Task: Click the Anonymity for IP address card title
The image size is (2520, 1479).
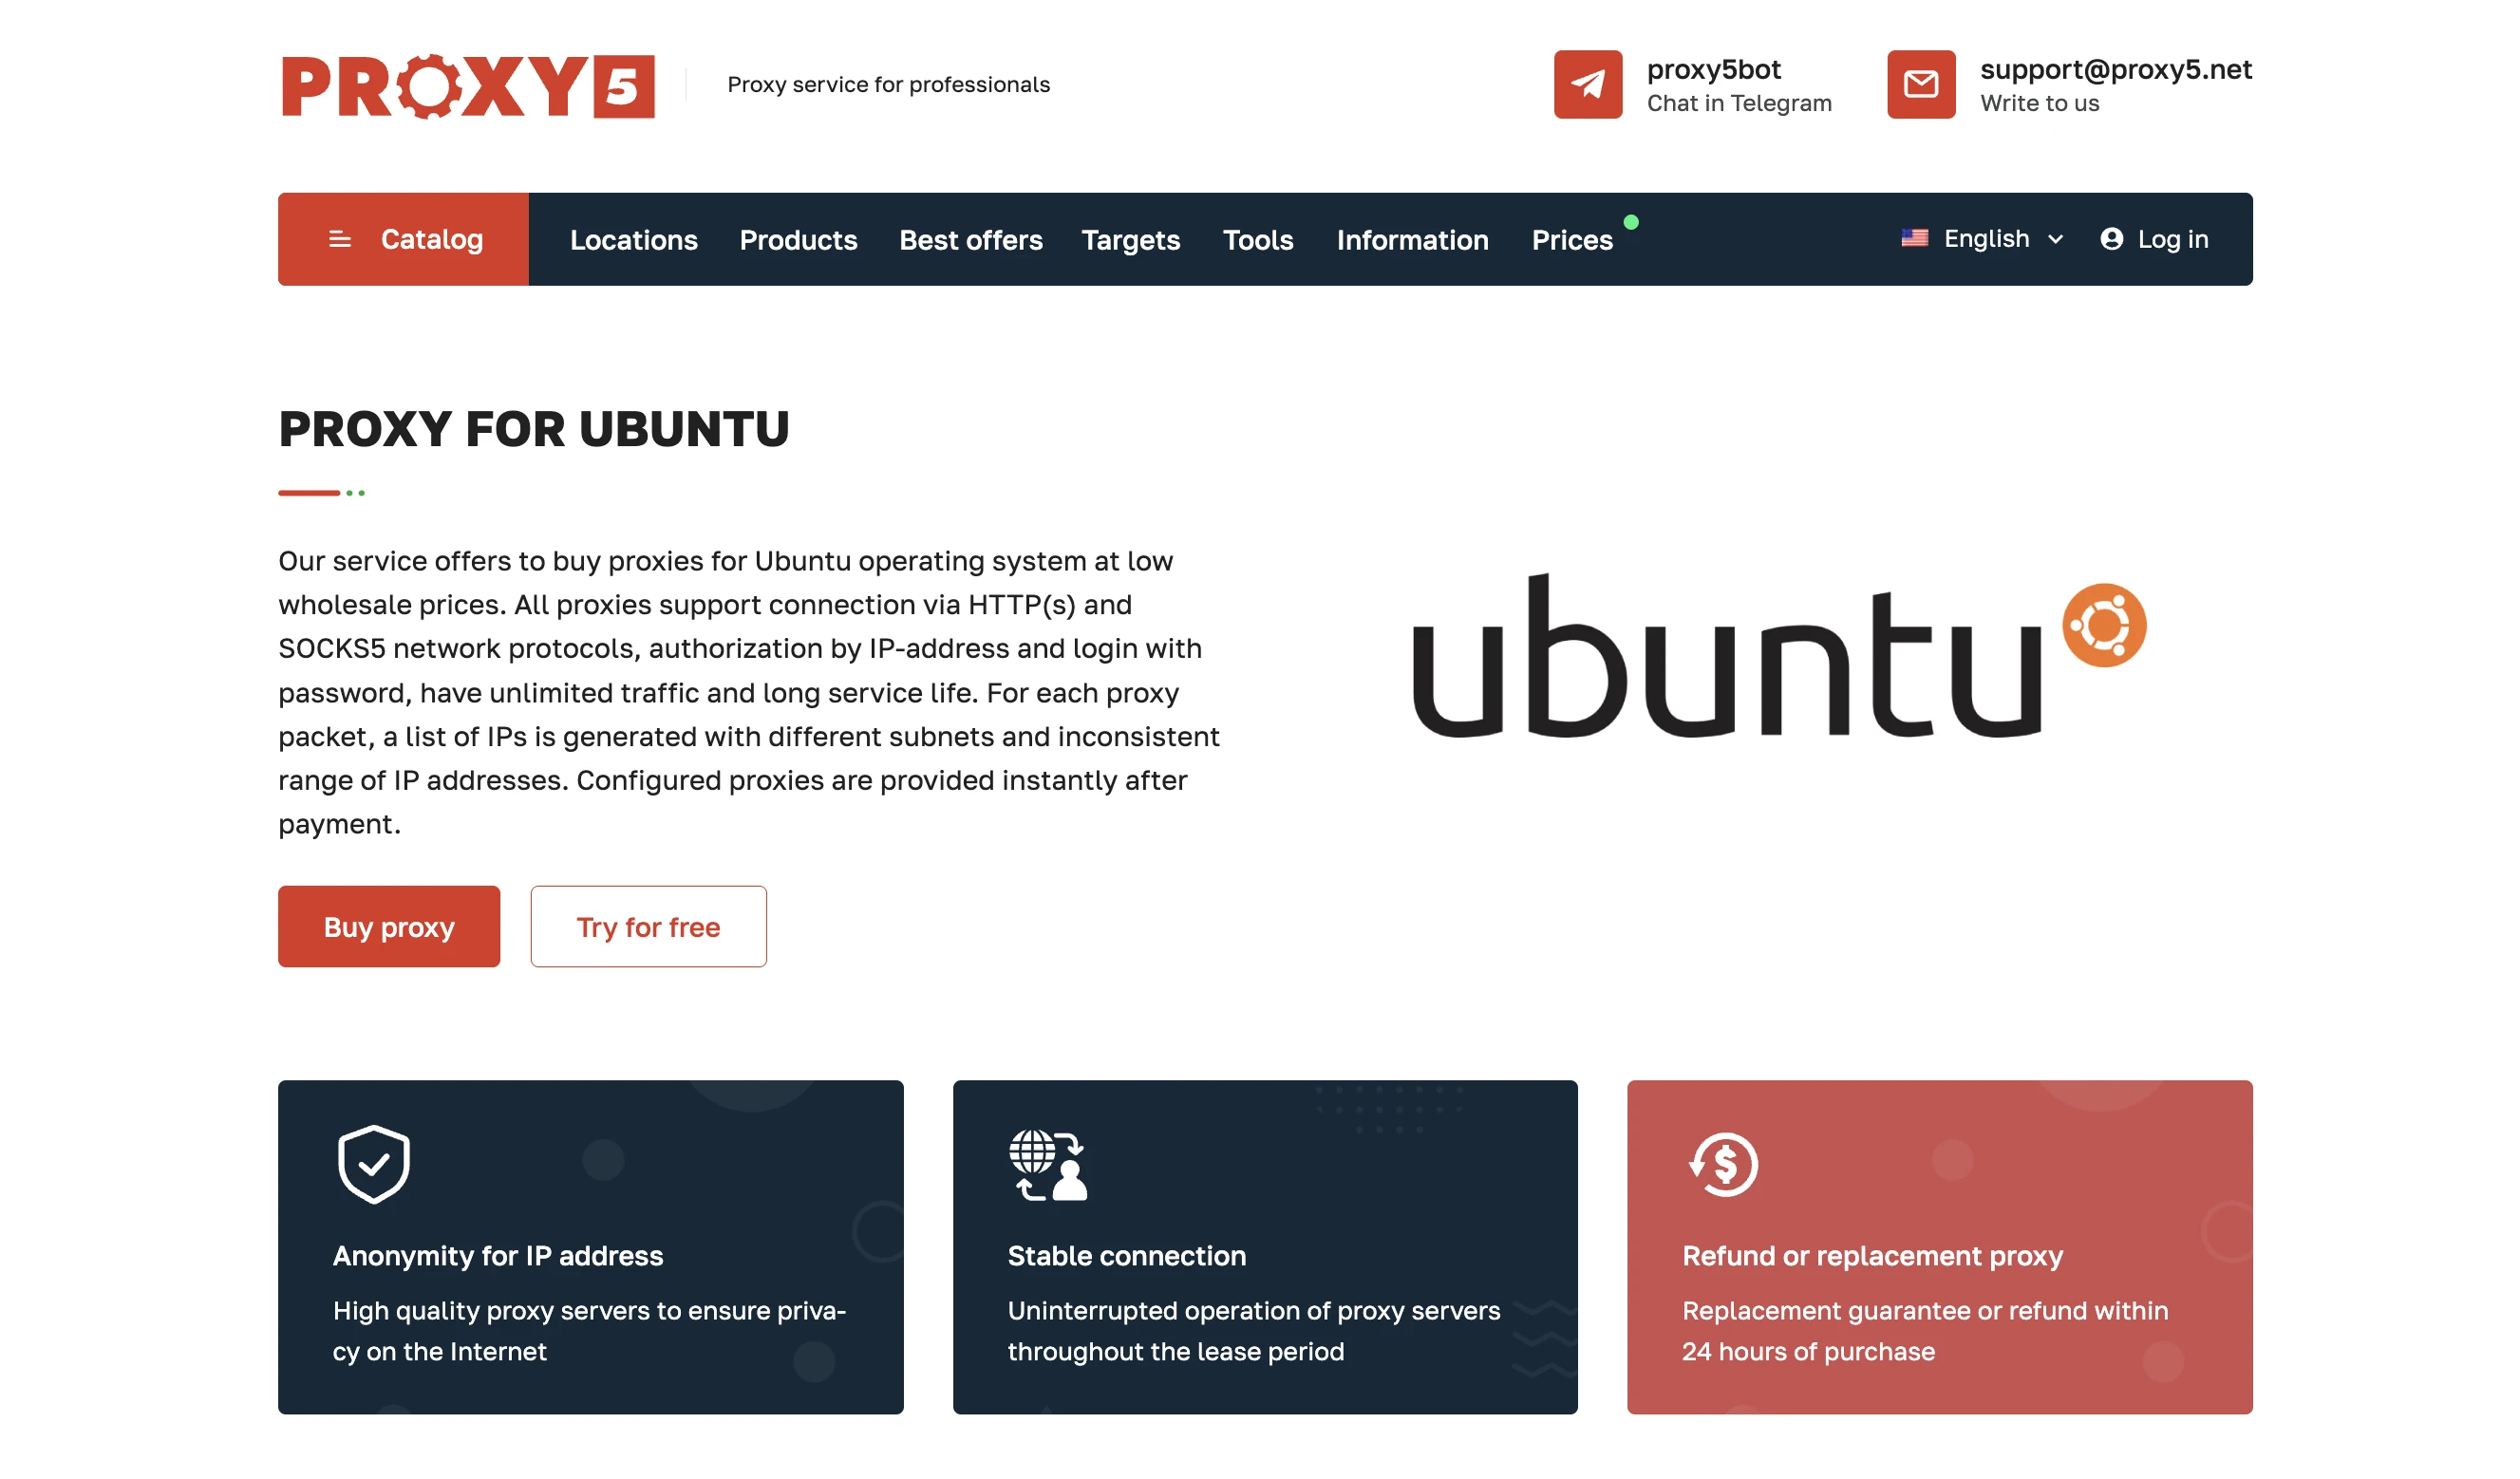Action: [498, 1256]
